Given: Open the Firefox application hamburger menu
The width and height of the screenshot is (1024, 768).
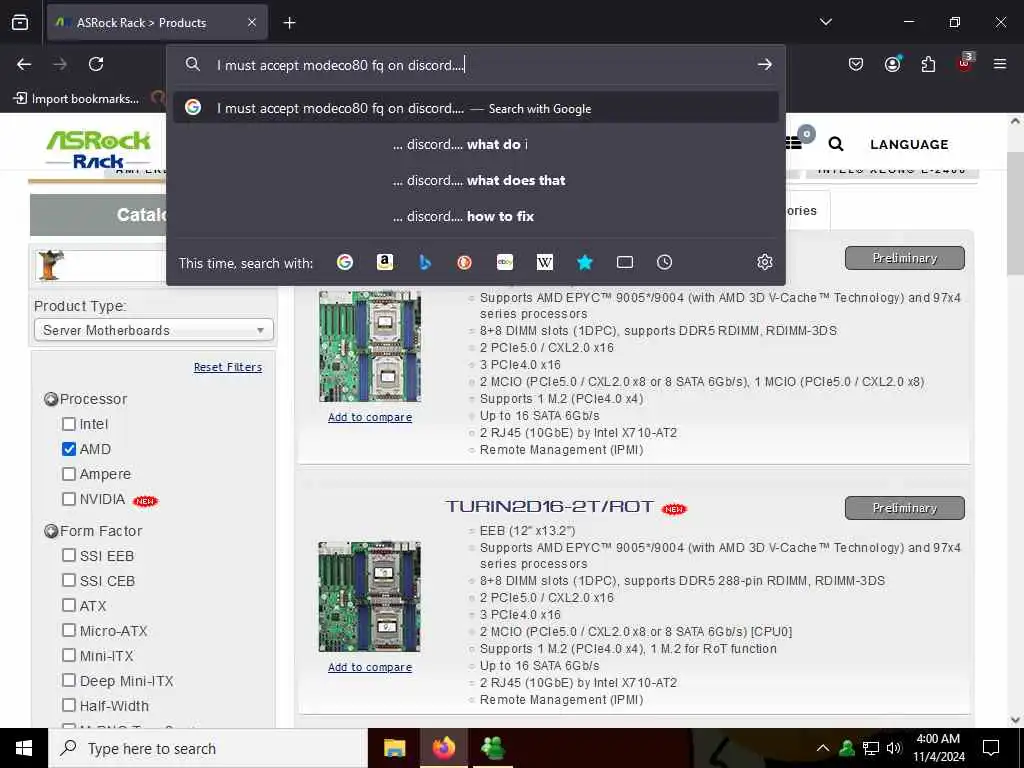Looking at the screenshot, I should click(x=1000, y=64).
